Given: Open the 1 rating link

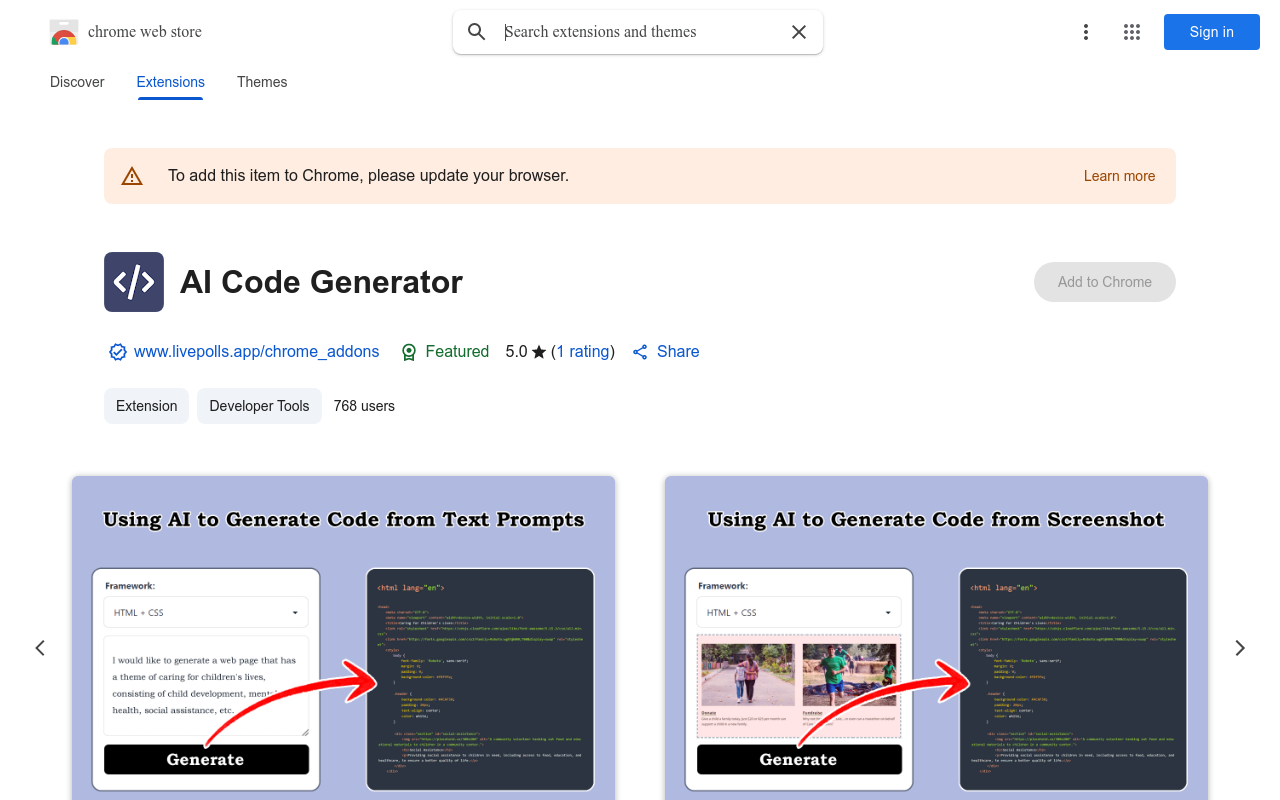Looking at the screenshot, I should [583, 352].
